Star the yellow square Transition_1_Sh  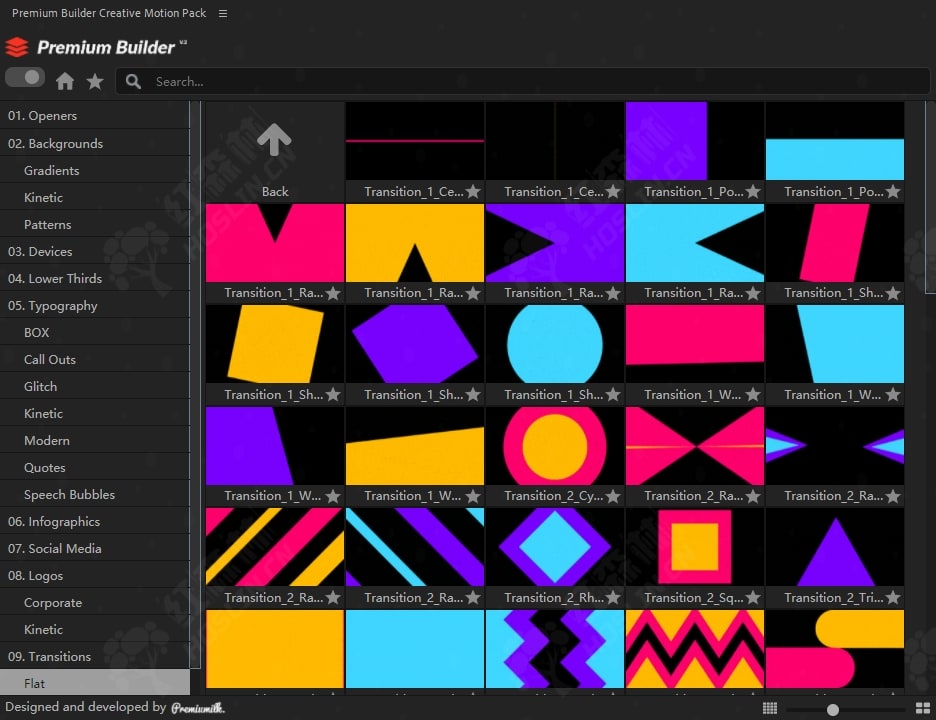pos(333,395)
